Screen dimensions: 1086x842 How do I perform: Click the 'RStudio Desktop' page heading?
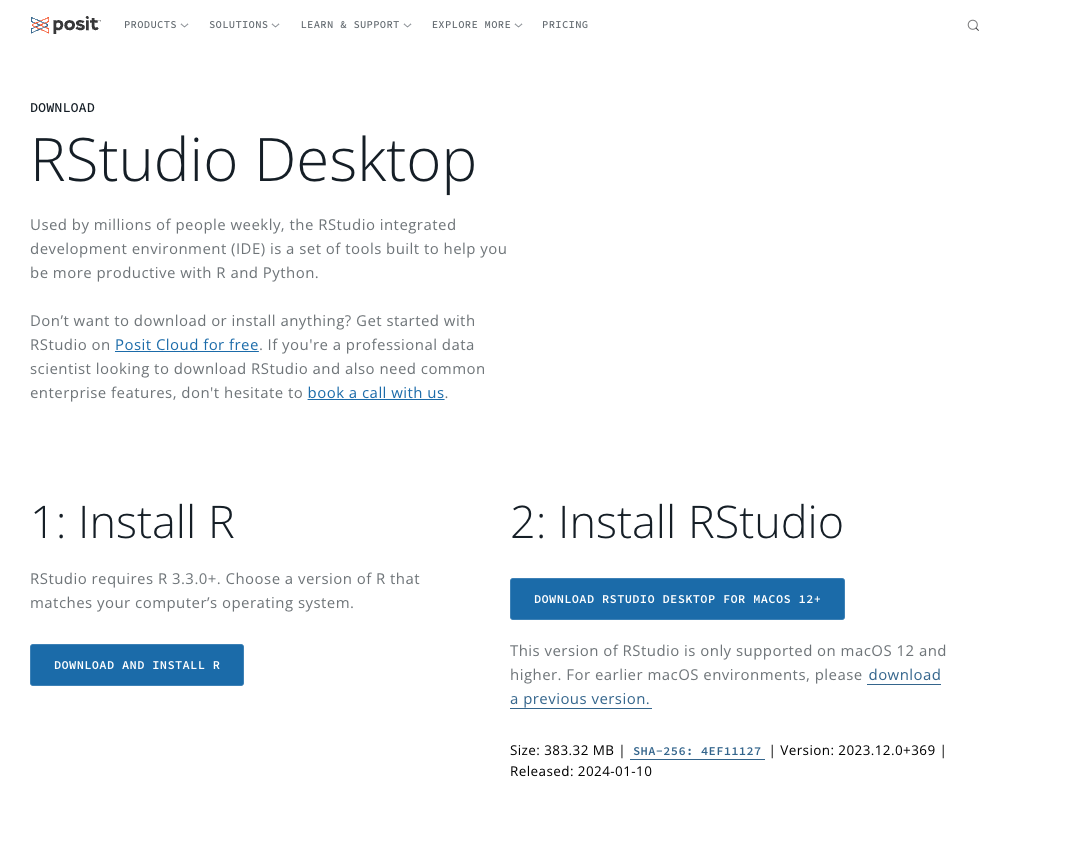click(253, 160)
